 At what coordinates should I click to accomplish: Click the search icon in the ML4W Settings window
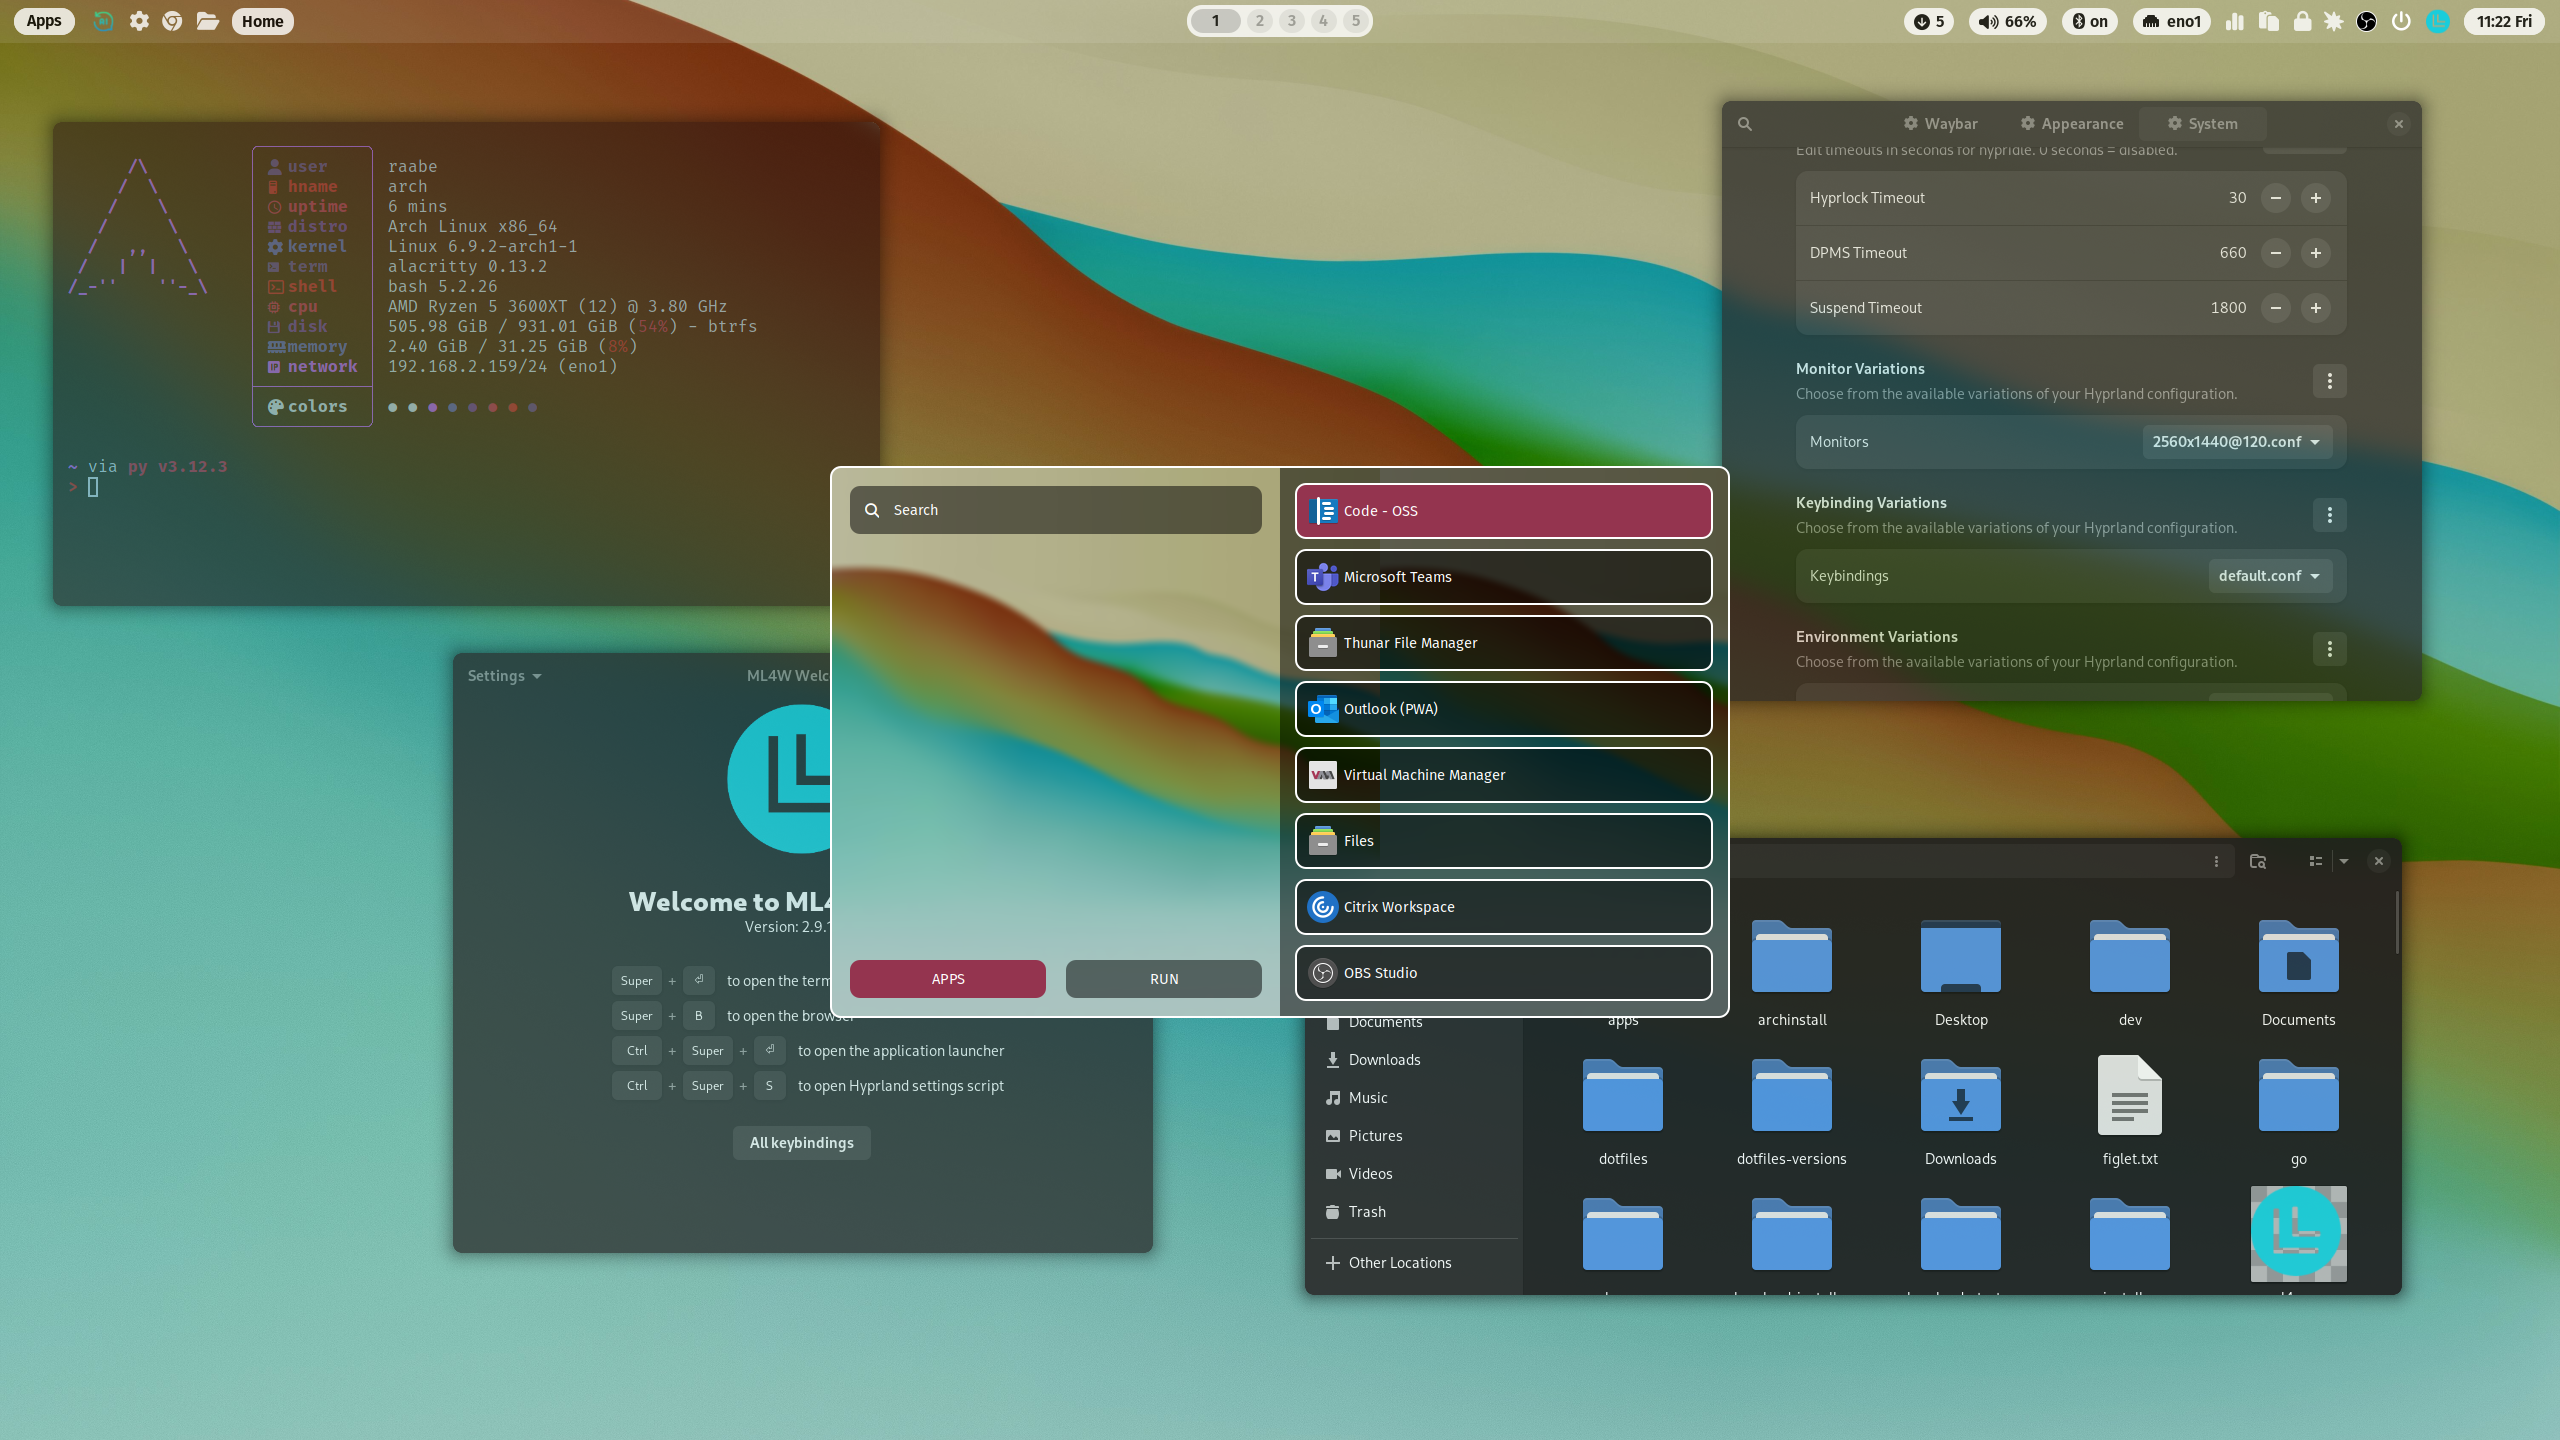(1744, 124)
